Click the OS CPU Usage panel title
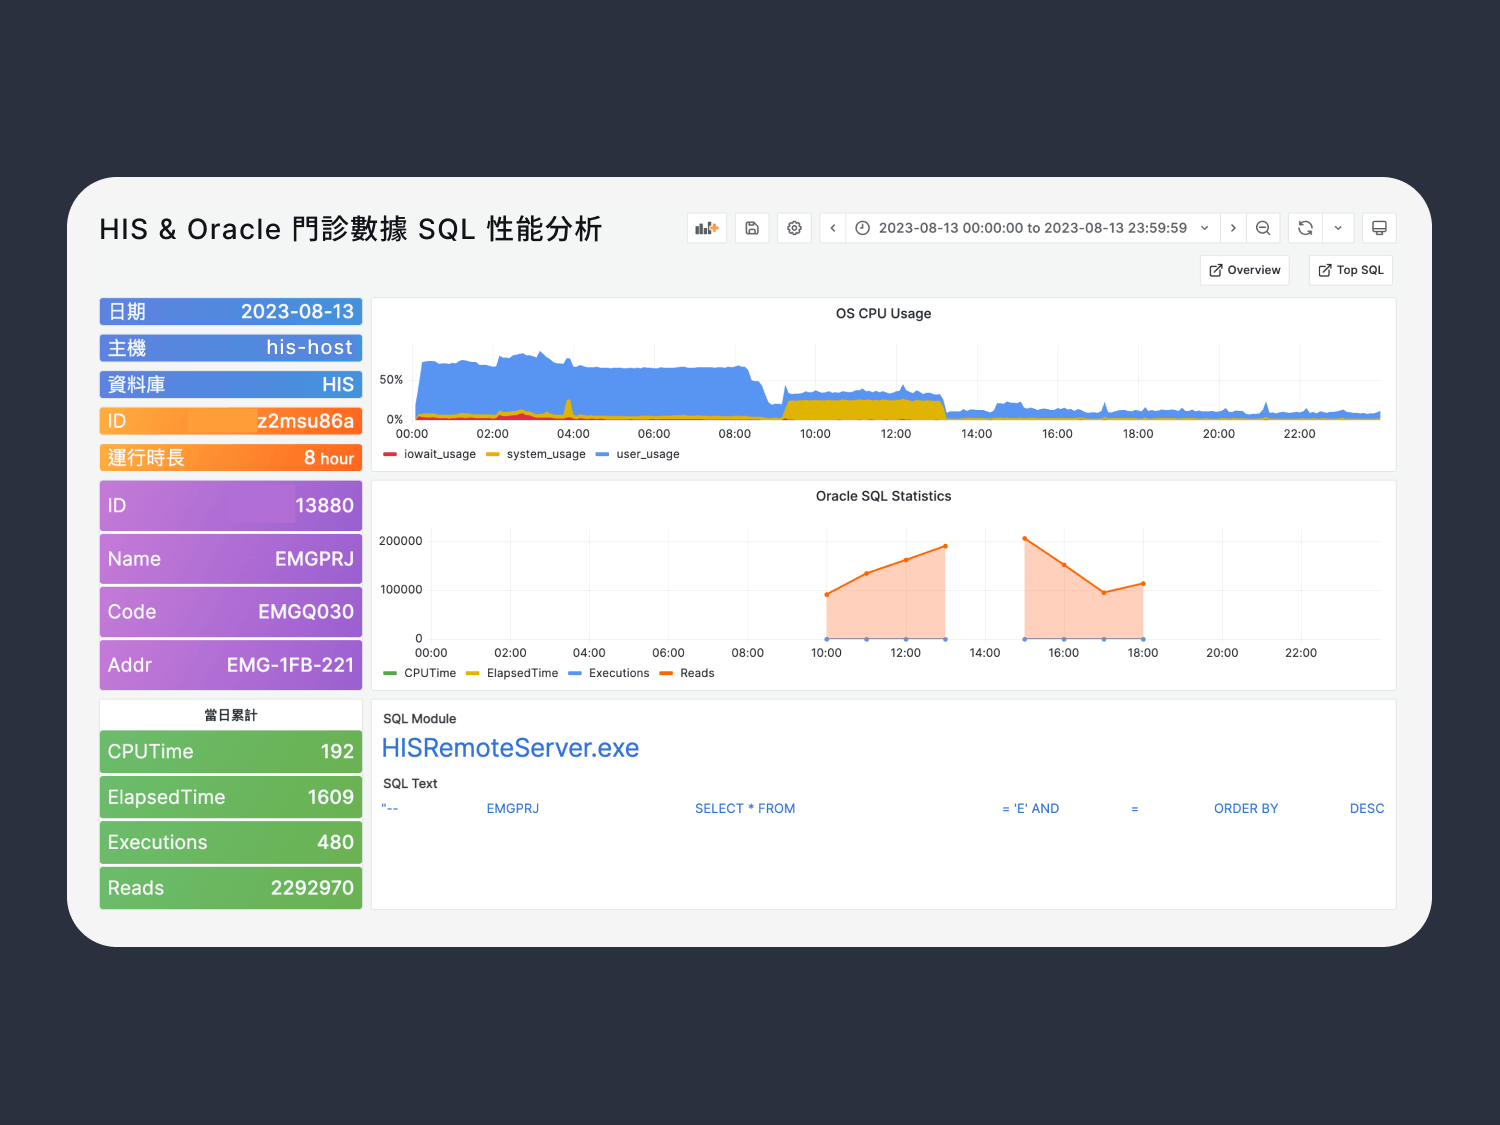The height and width of the screenshot is (1125, 1500). [883, 313]
